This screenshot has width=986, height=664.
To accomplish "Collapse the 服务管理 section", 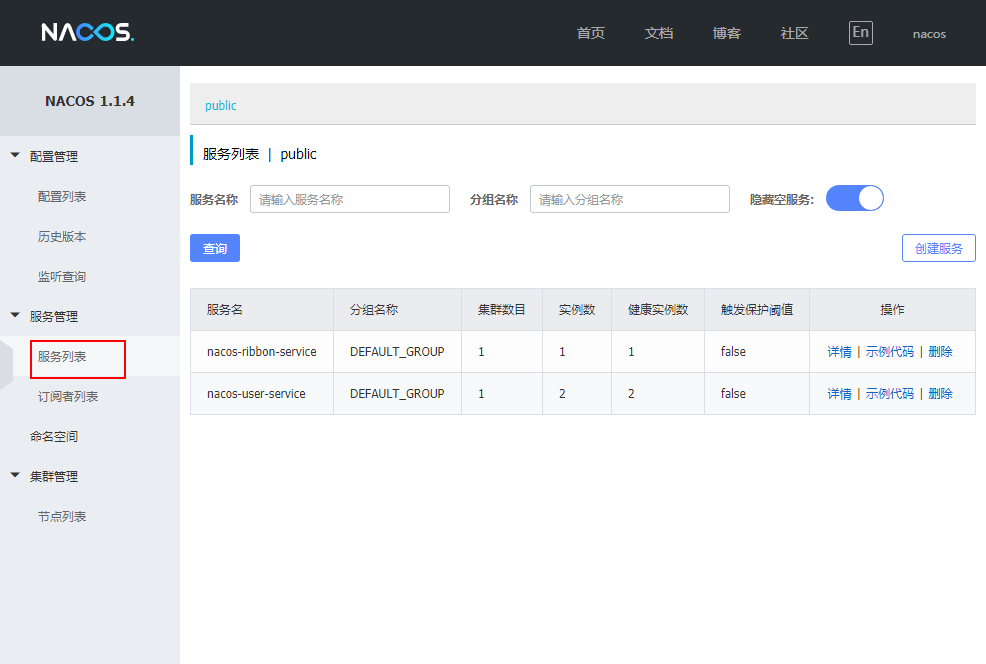I will coord(52,315).
